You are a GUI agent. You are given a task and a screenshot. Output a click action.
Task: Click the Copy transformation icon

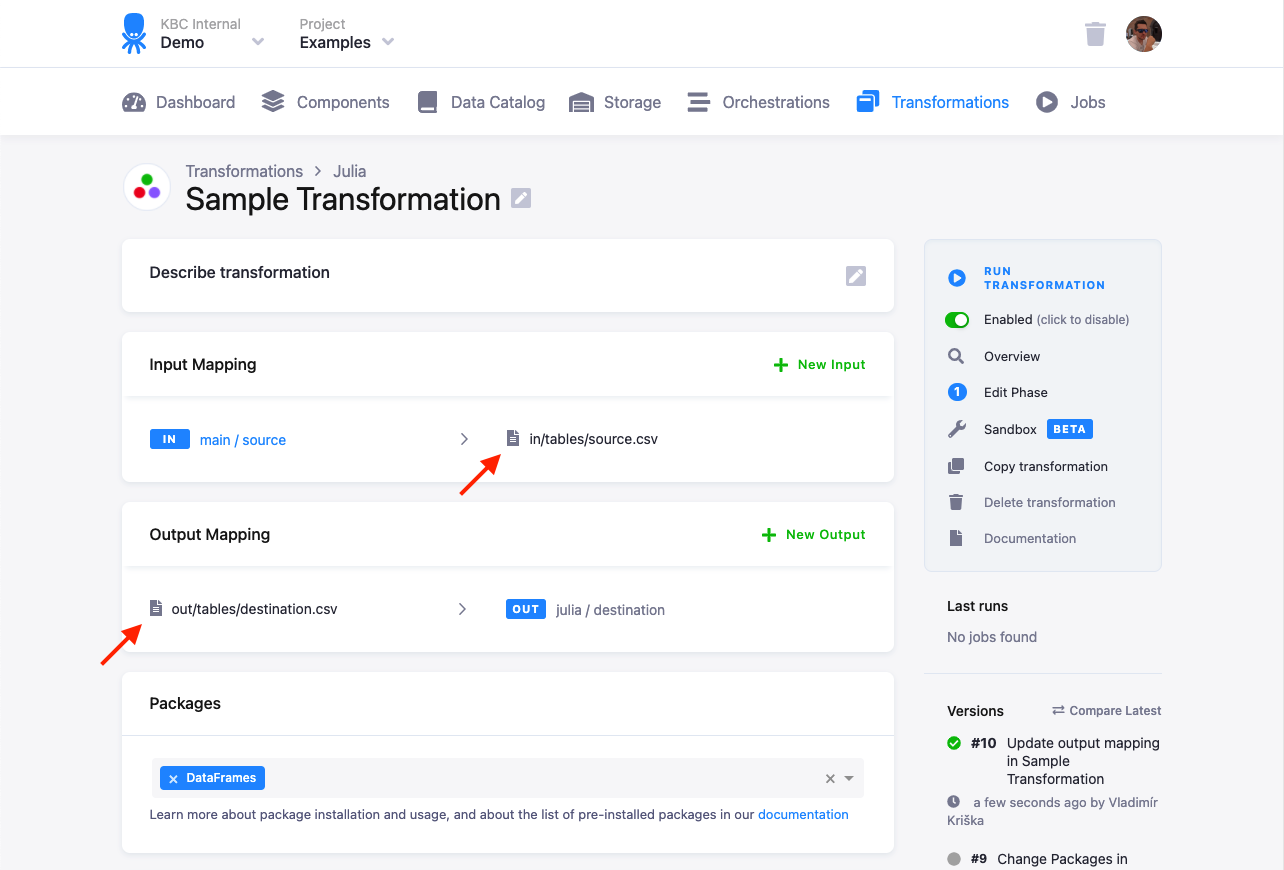[957, 466]
